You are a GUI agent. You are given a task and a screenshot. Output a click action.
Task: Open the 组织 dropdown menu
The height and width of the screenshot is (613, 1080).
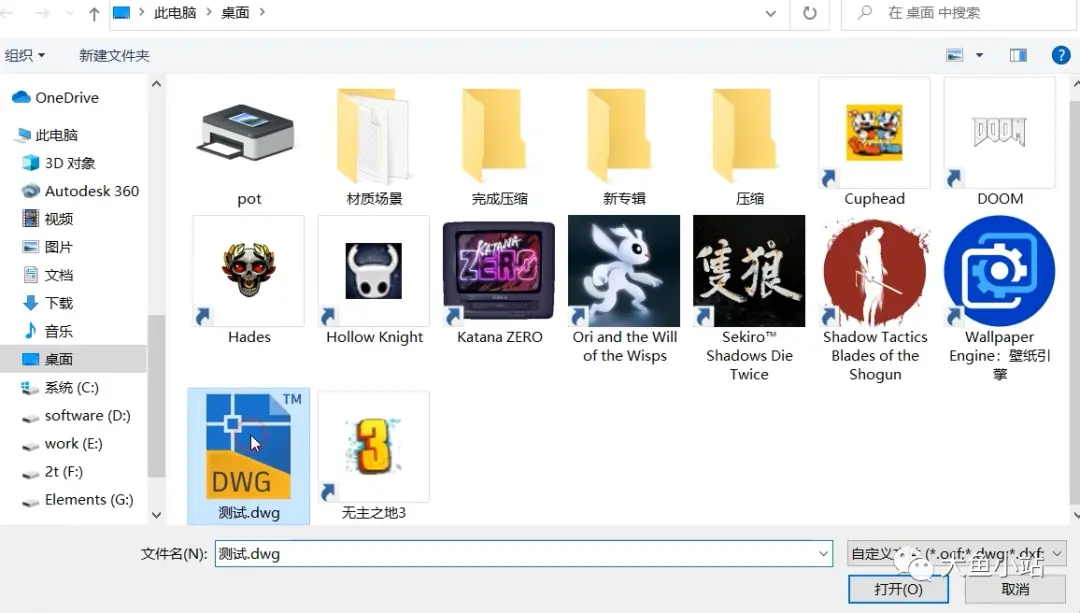[x=25, y=55]
